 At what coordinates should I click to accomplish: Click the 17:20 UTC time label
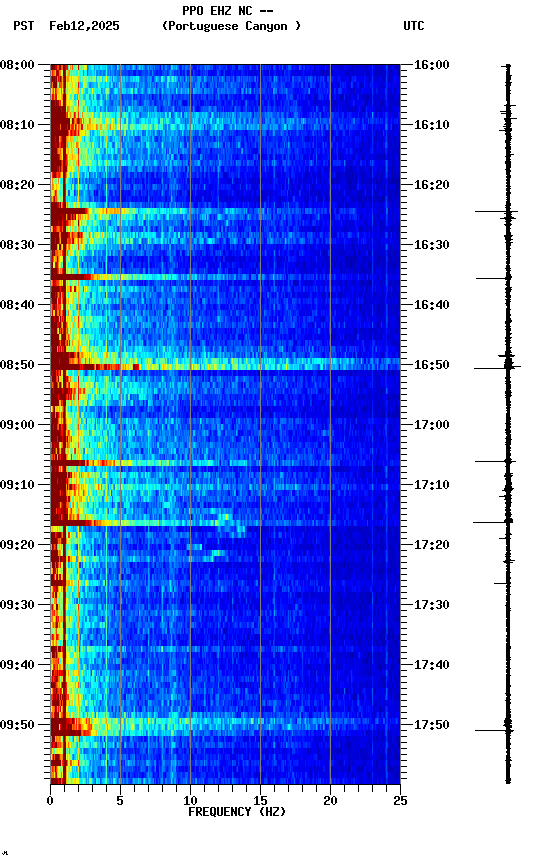click(x=431, y=545)
